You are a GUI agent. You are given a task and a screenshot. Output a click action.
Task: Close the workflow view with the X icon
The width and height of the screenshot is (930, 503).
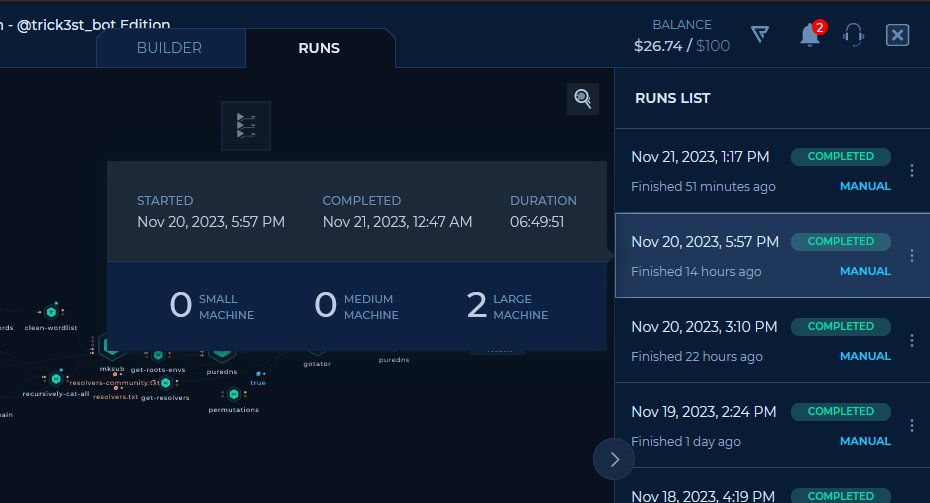coord(897,35)
